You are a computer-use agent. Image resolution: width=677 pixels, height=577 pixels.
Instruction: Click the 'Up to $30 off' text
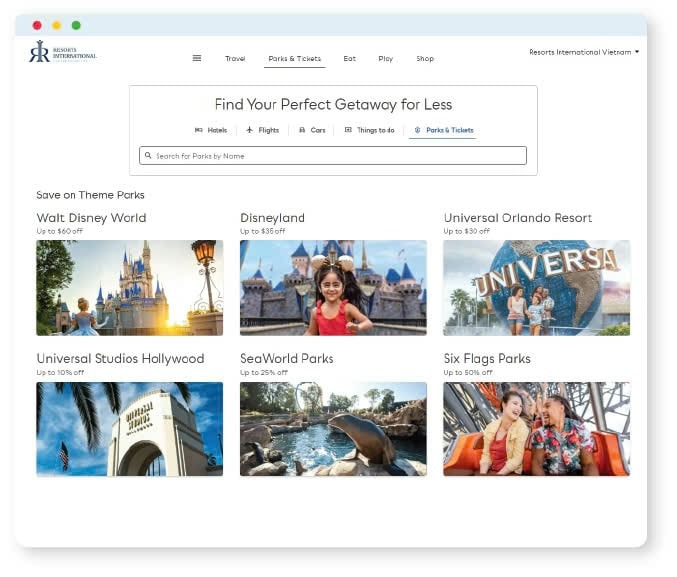click(466, 231)
